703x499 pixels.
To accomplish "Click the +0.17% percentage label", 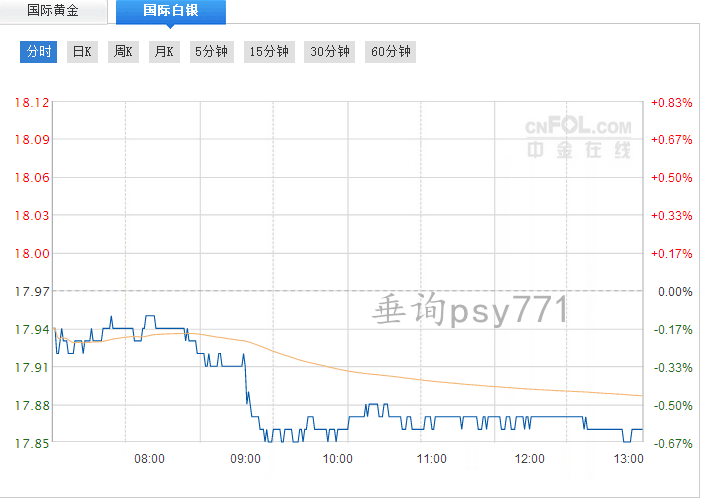I will pos(672,254).
